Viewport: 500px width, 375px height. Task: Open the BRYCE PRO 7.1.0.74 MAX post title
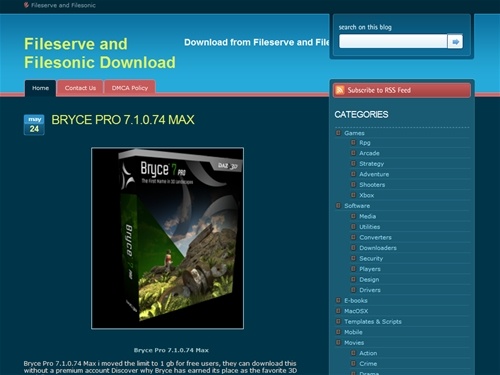click(123, 120)
